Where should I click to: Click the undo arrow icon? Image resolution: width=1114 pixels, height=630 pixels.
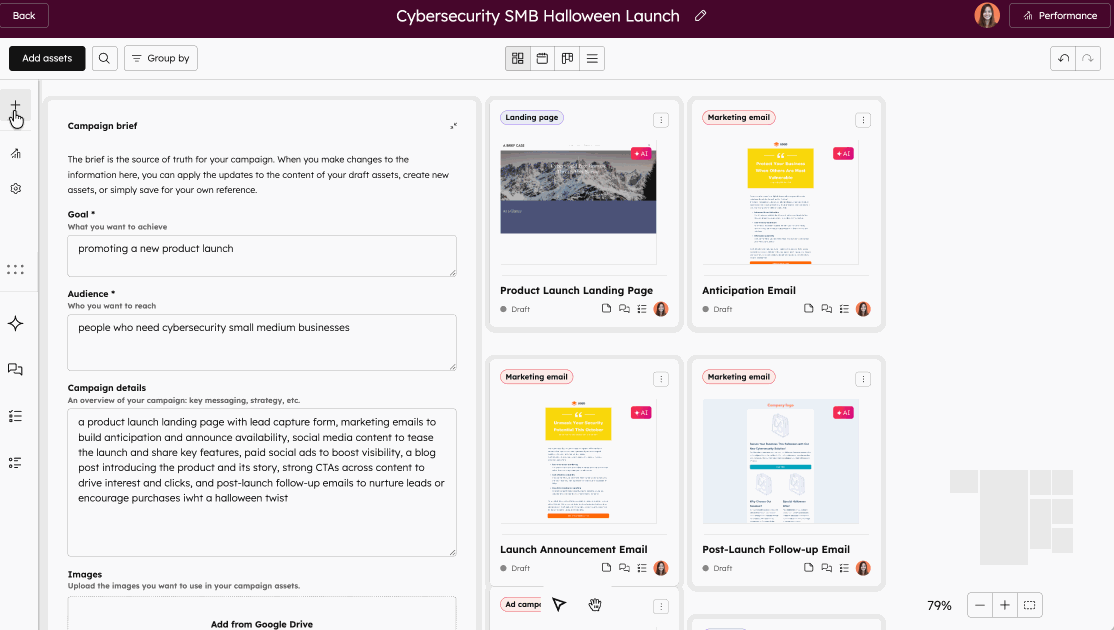point(1063,59)
